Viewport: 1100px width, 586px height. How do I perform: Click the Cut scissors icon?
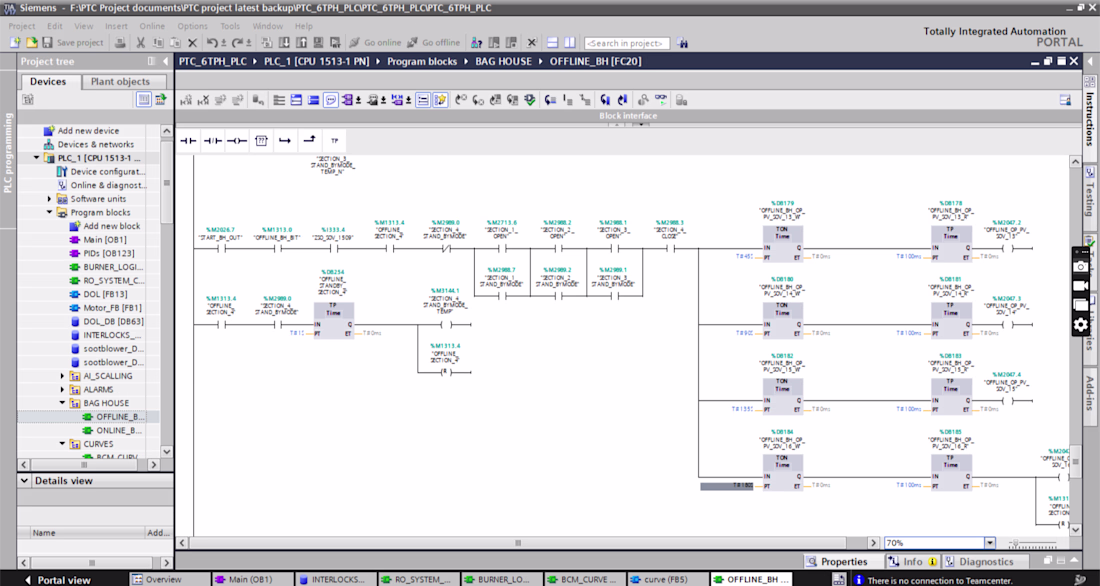point(140,43)
